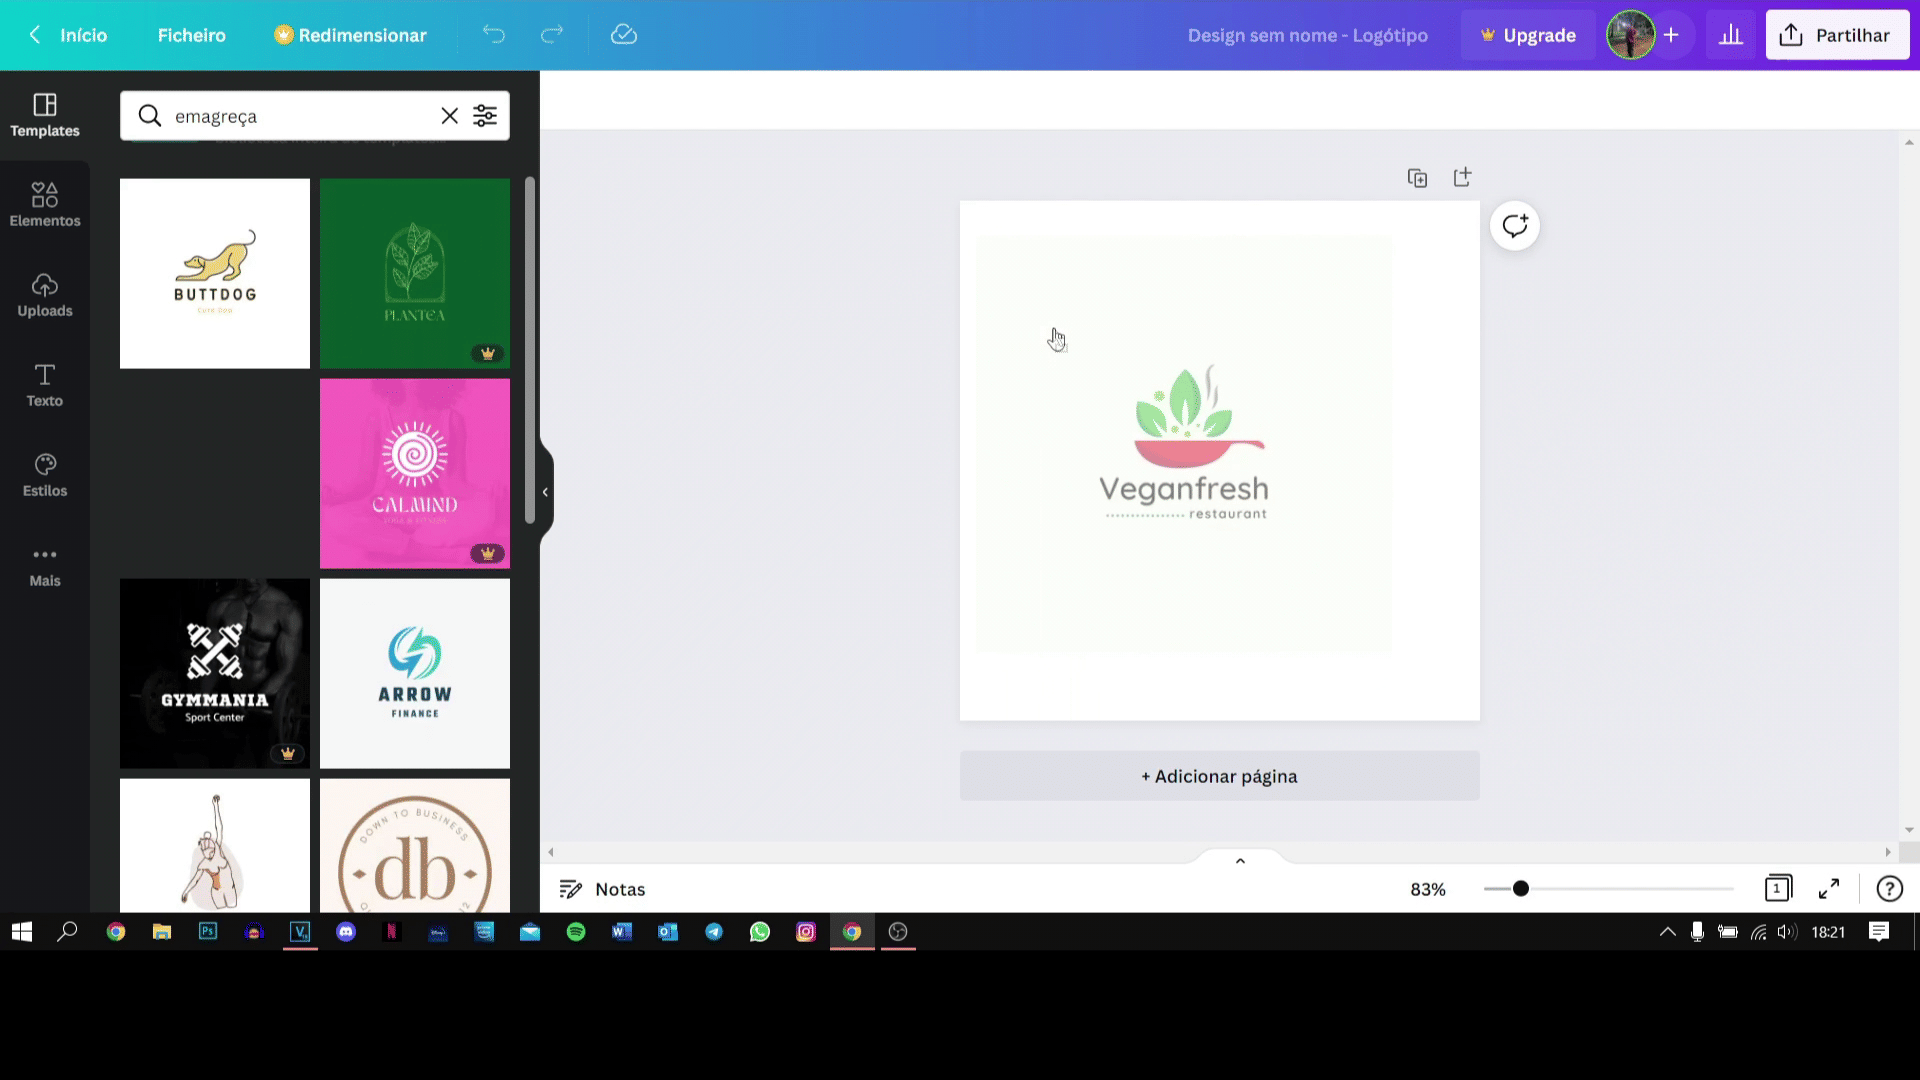The height and width of the screenshot is (1080, 1920).
Task: Select the Gymmania template thumbnail
Action: coord(215,673)
